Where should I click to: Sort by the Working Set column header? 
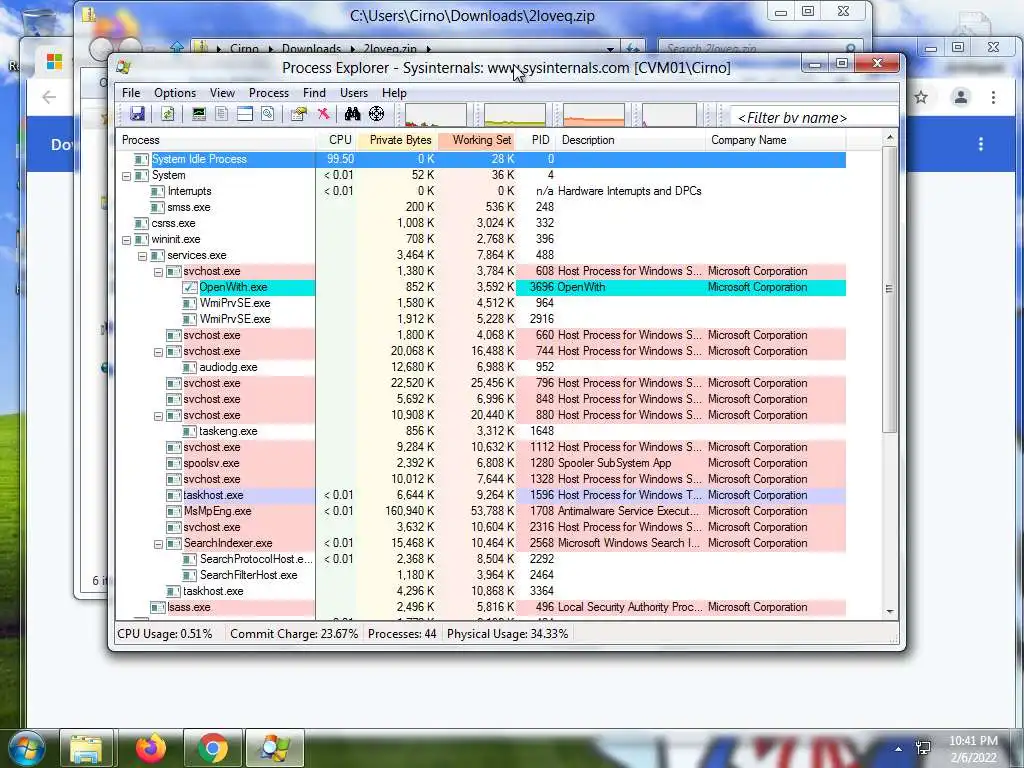coord(477,140)
